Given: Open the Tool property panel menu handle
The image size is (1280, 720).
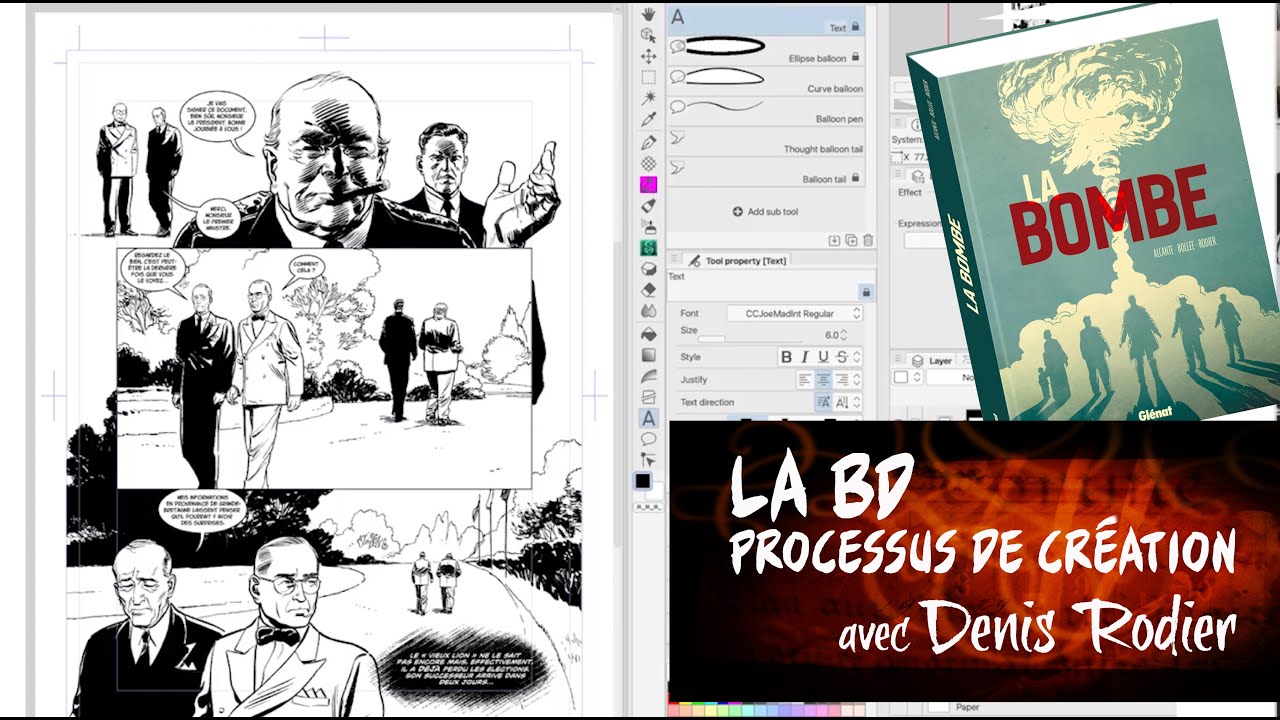Looking at the screenshot, I should [x=673, y=260].
